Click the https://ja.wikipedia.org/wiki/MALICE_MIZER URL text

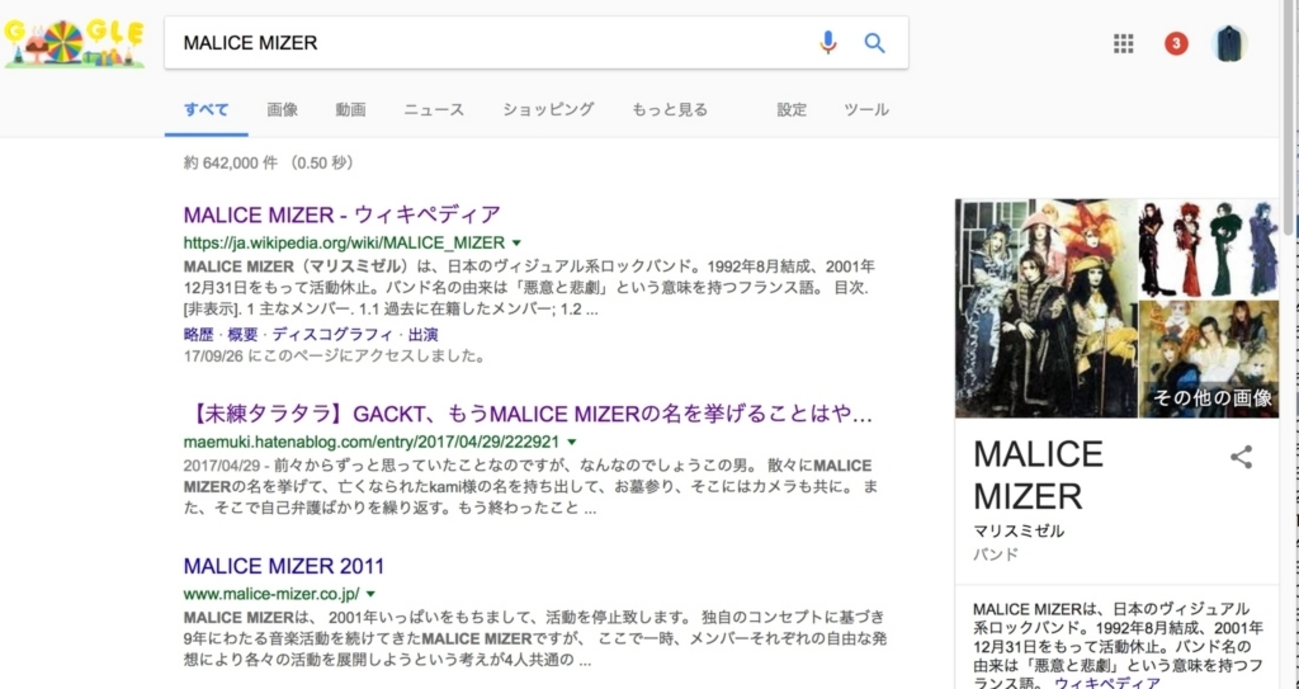pos(344,243)
